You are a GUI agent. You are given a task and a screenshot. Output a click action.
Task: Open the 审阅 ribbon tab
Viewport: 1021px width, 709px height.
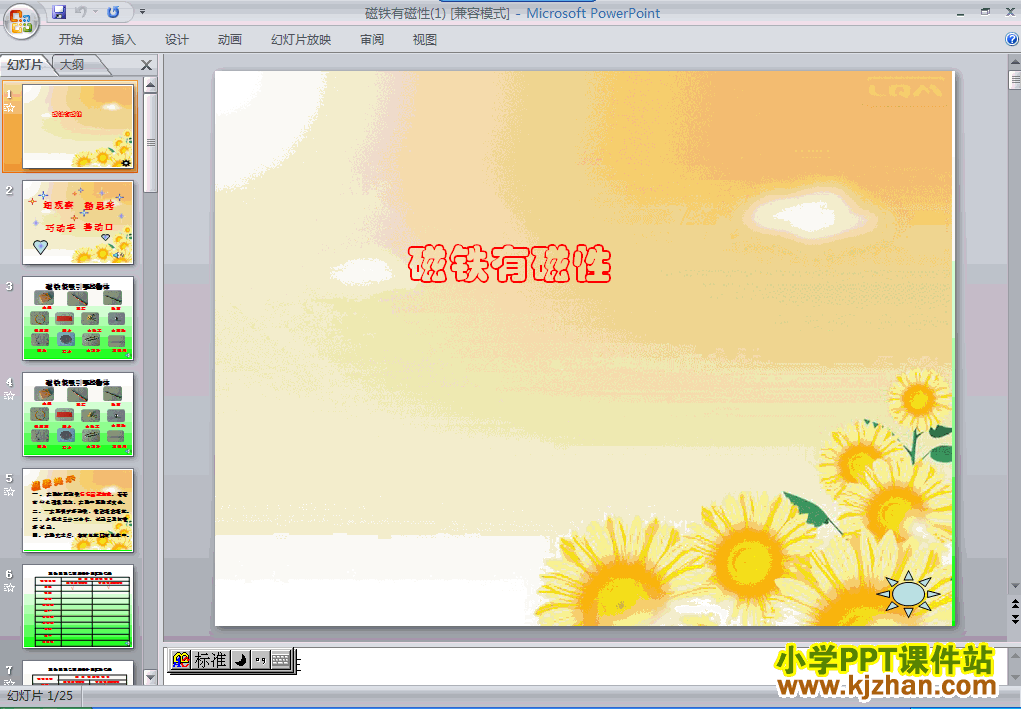pyautogui.click(x=372, y=40)
